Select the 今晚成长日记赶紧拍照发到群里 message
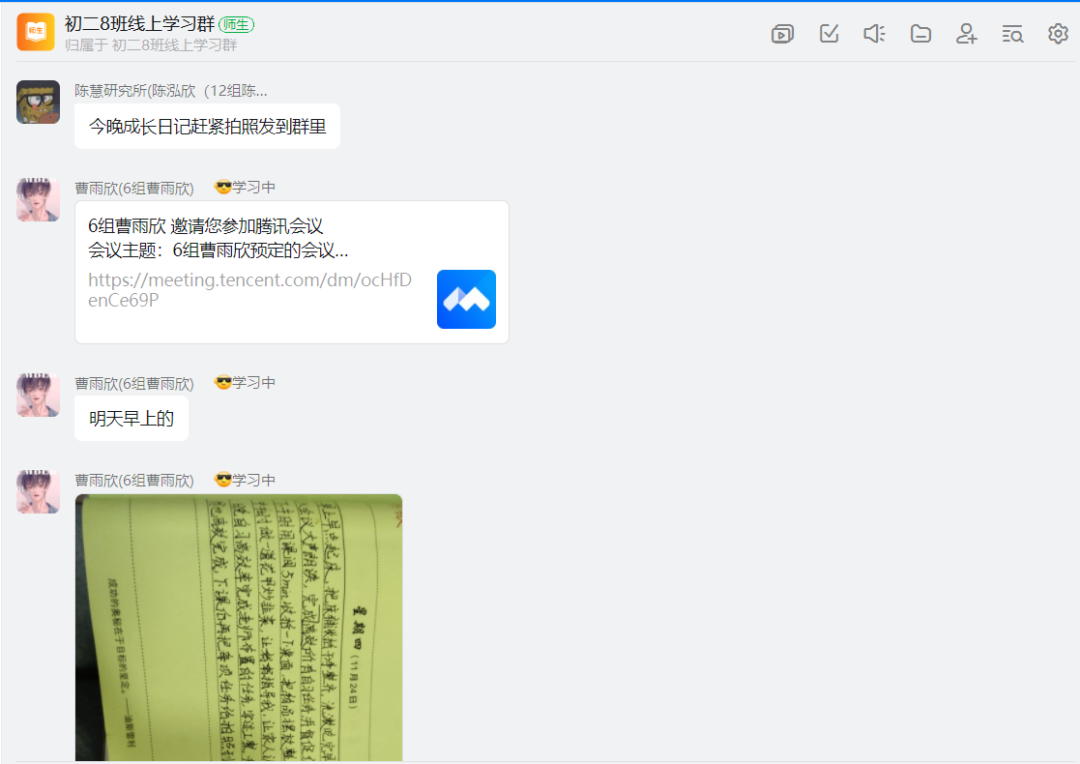 click(207, 126)
